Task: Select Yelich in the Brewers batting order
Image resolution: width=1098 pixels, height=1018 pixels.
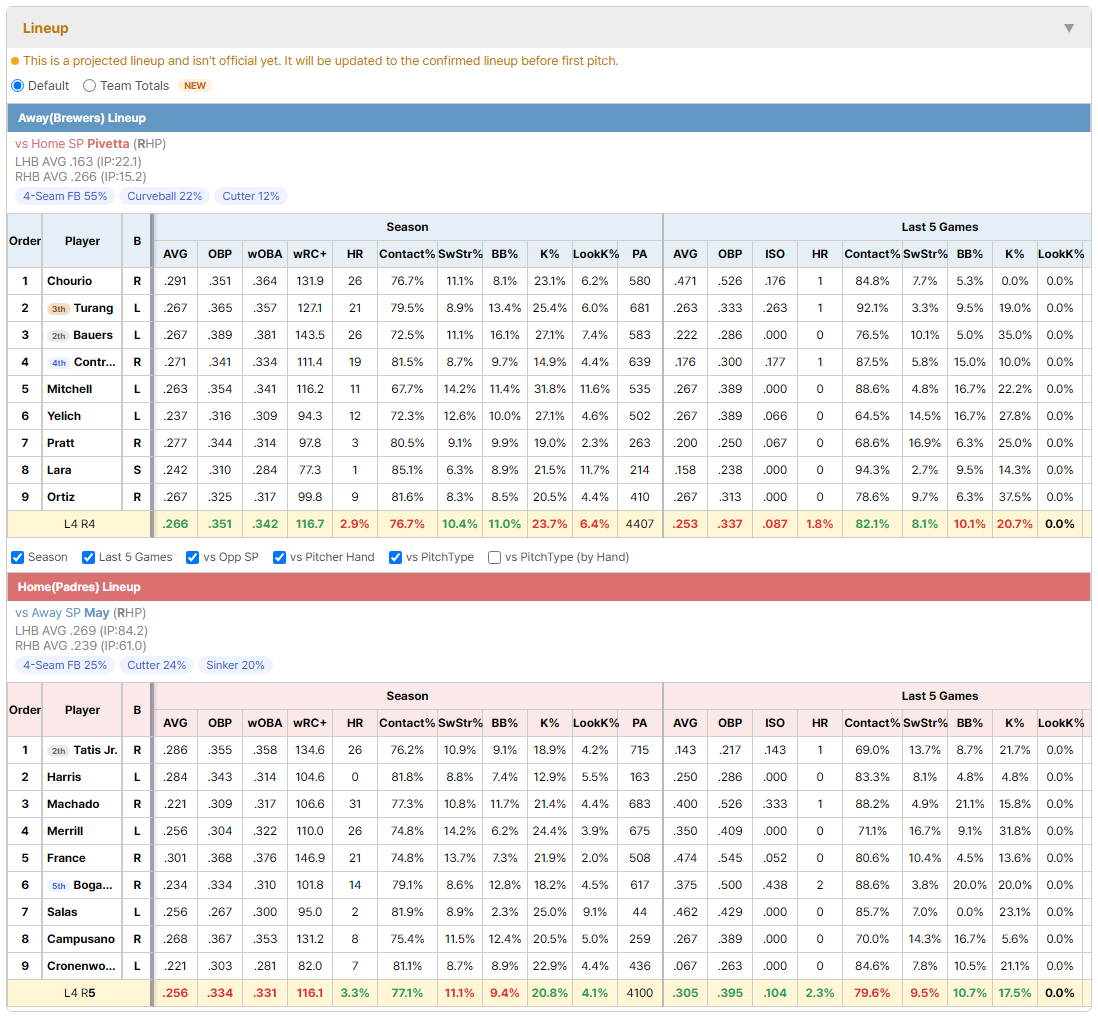Action: [x=64, y=416]
